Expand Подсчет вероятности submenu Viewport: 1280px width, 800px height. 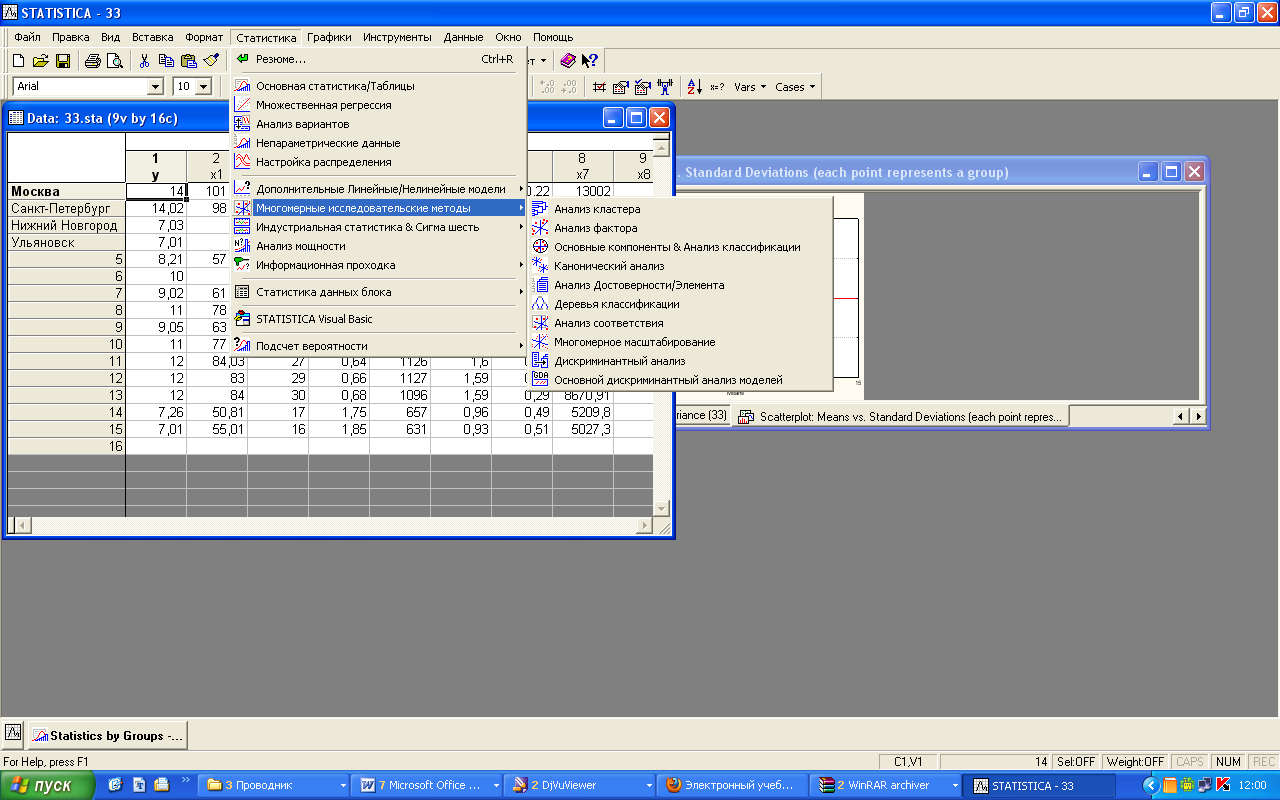(x=379, y=346)
